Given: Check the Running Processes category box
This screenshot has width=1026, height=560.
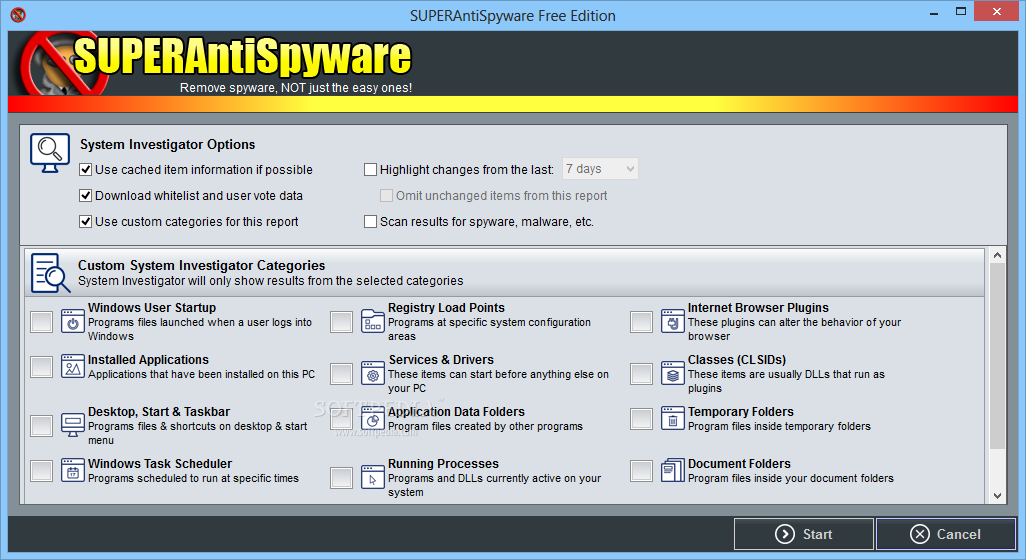Looking at the screenshot, I should pos(341,478).
